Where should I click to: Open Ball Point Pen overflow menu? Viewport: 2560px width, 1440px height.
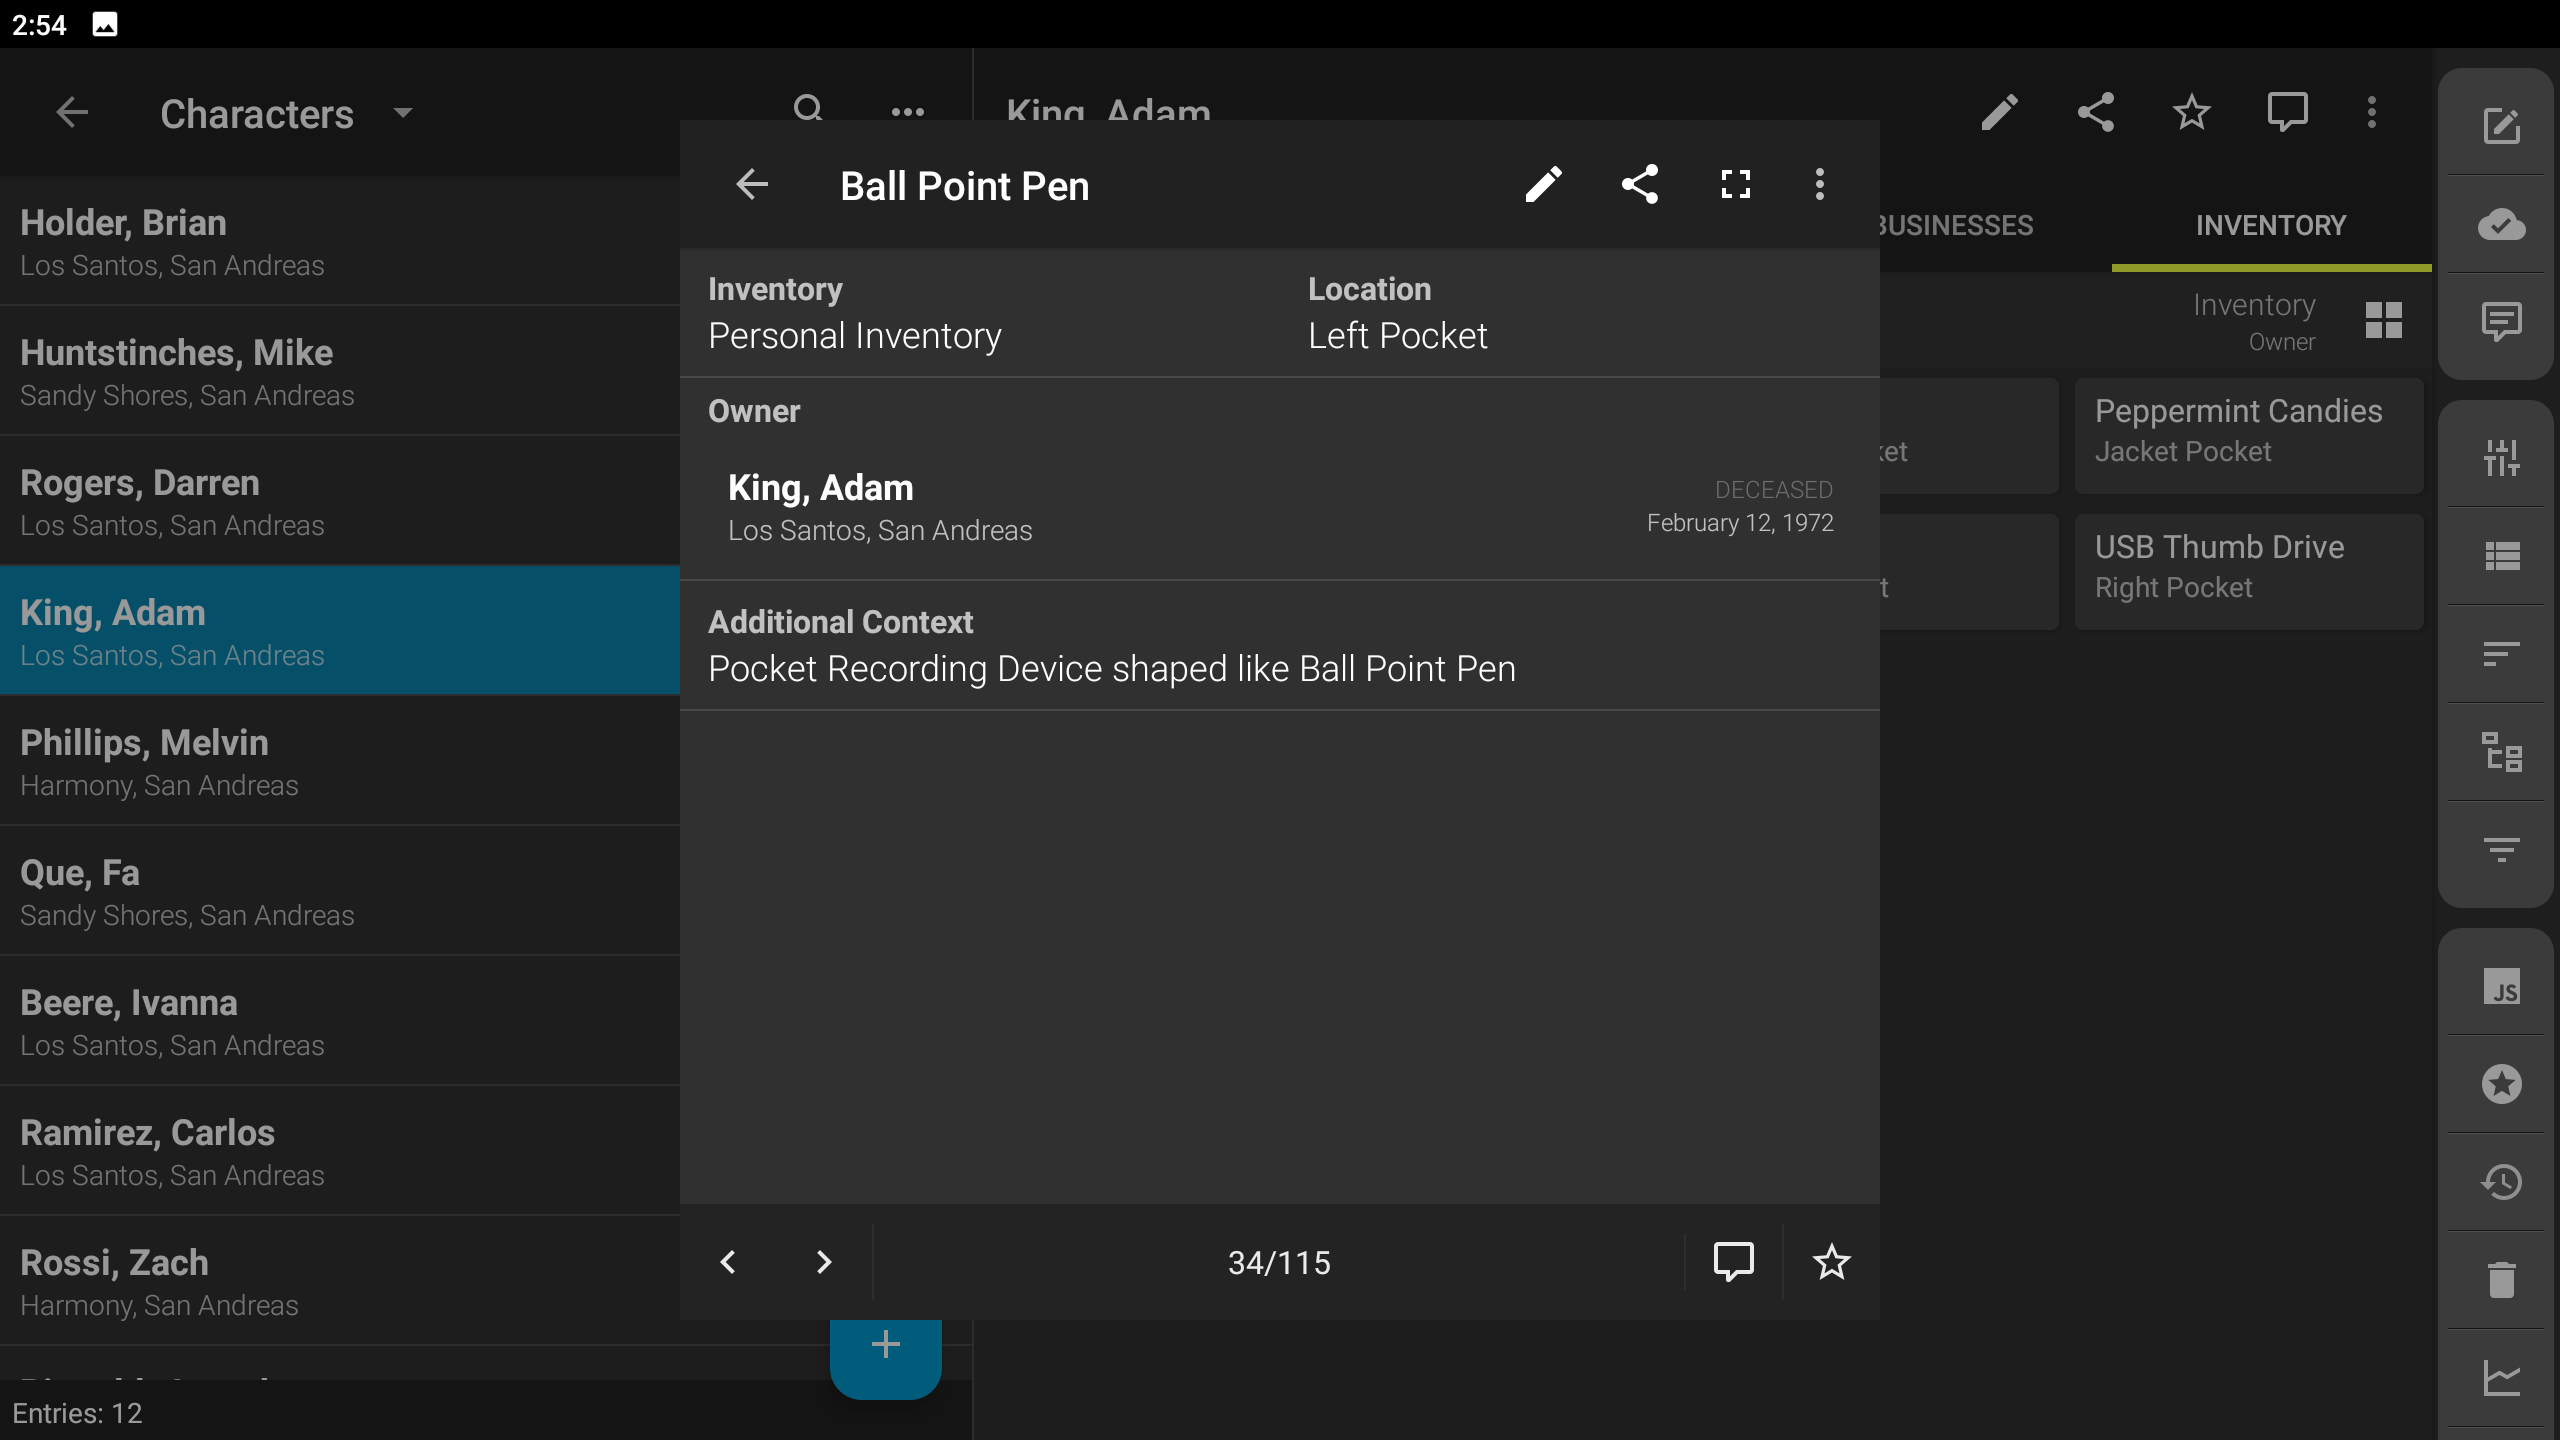click(1819, 185)
